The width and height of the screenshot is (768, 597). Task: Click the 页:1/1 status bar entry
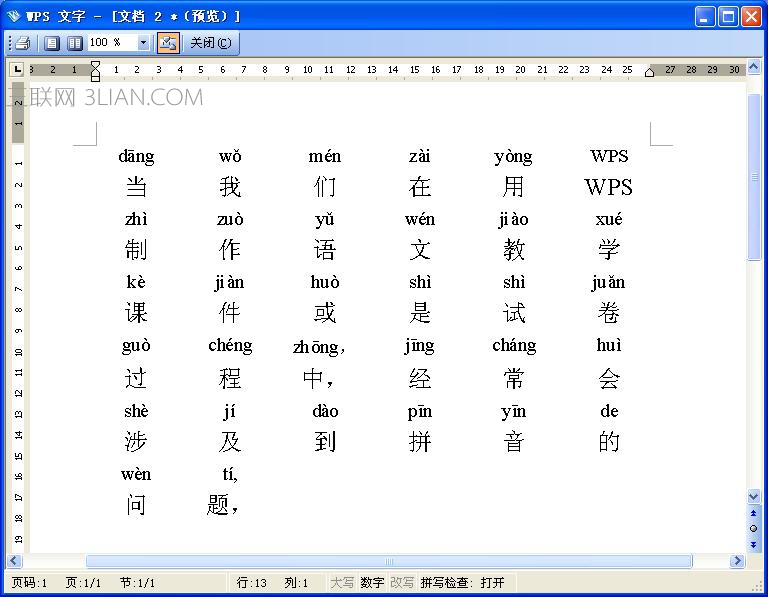pyautogui.click(x=83, y=583)
